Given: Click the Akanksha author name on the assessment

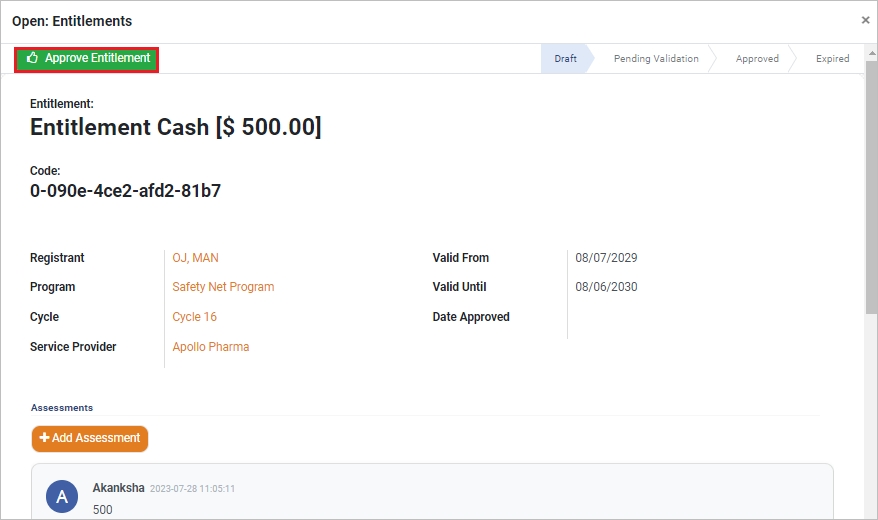Looking at the screenshot, I should [118, 488].
